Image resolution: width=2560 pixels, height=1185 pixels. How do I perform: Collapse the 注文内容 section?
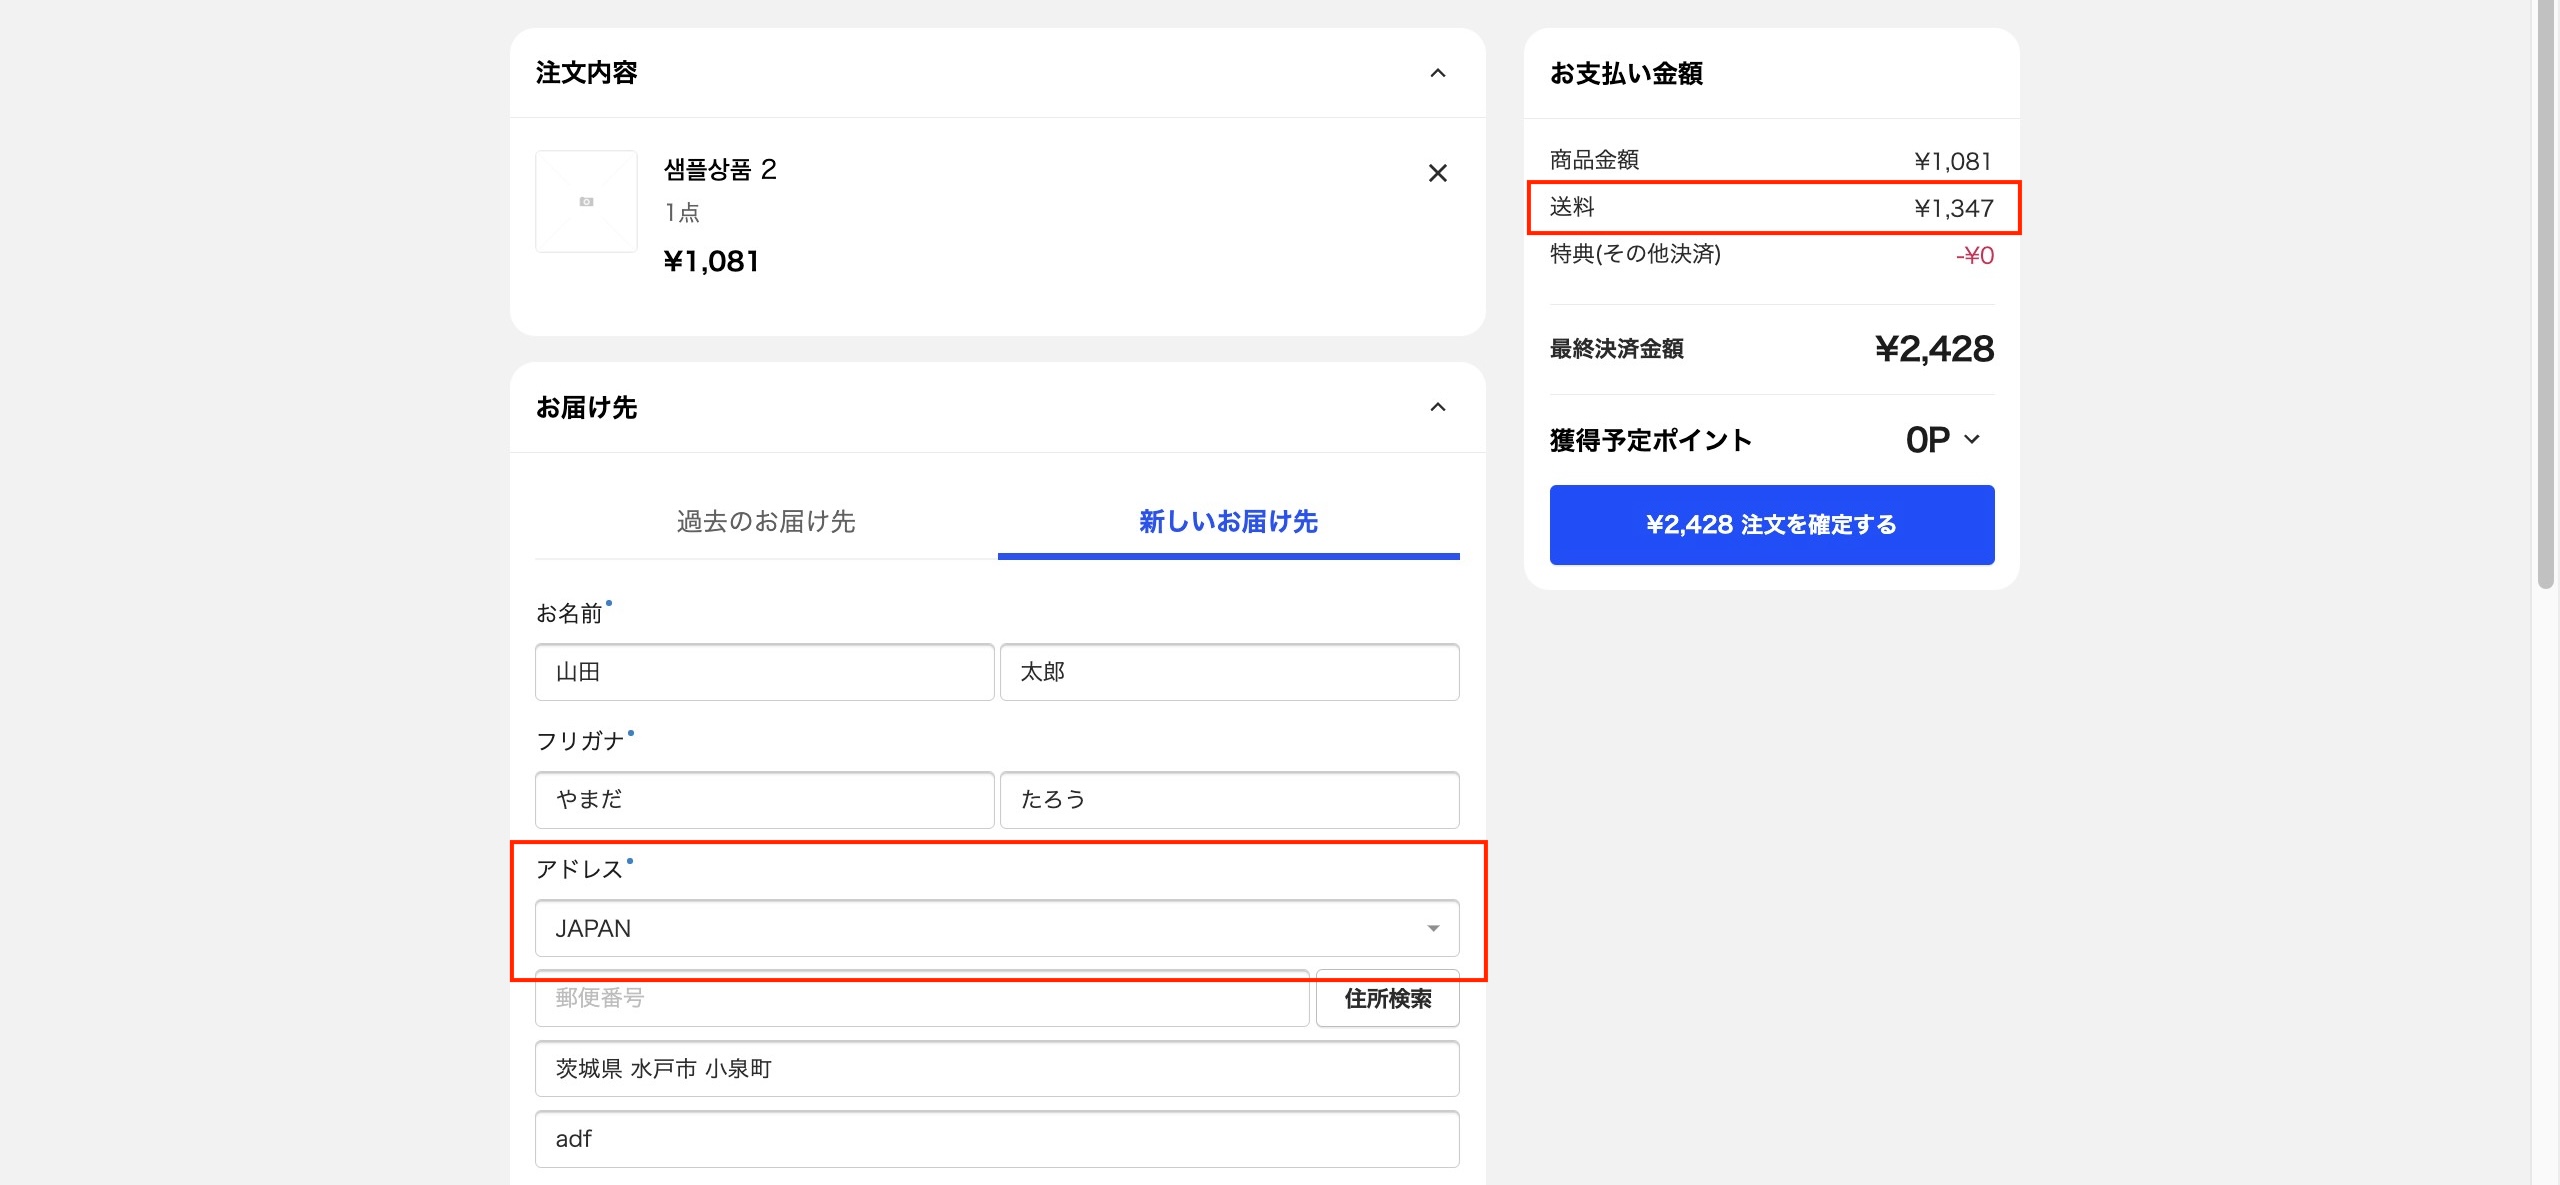click(x=1437, y=73)
